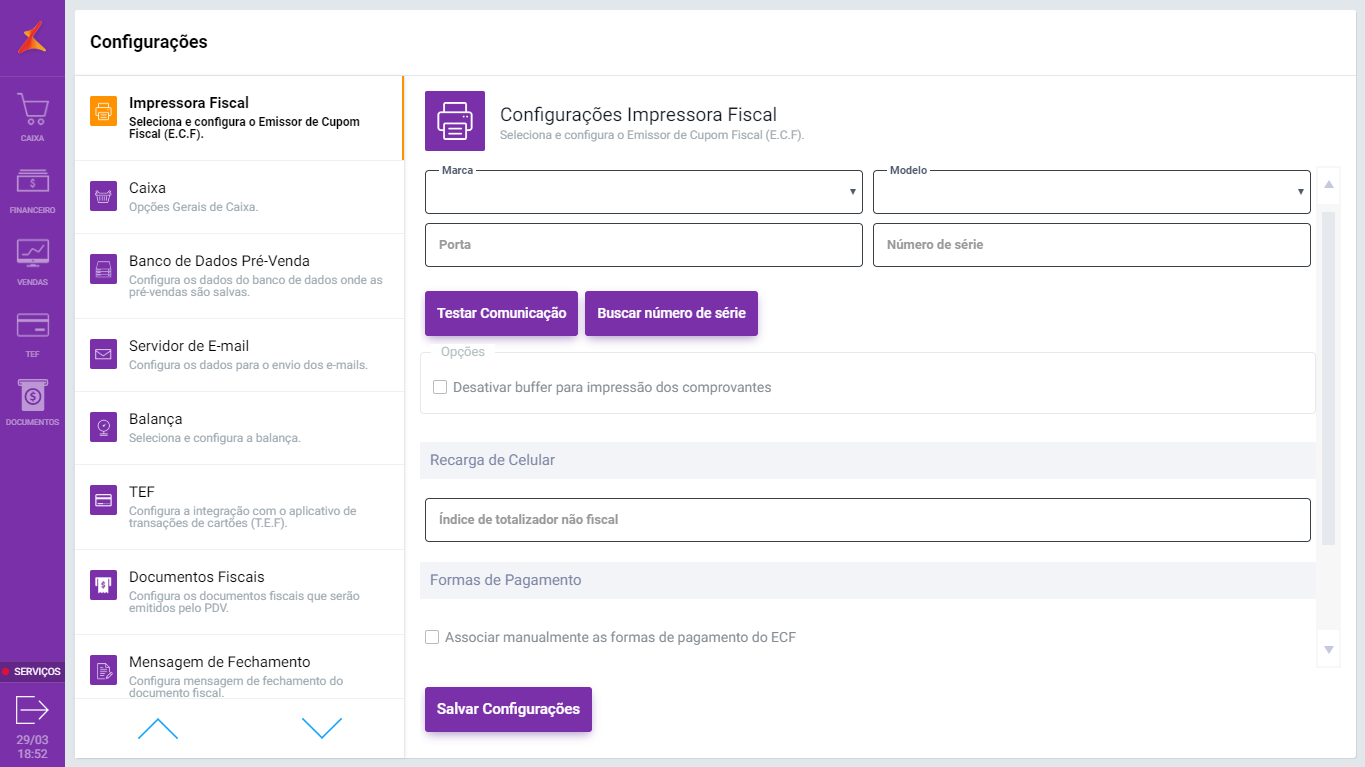Select Banco de Dados Pré-Venda settings
Screen dimensions: 1365x767
point(239,275)
